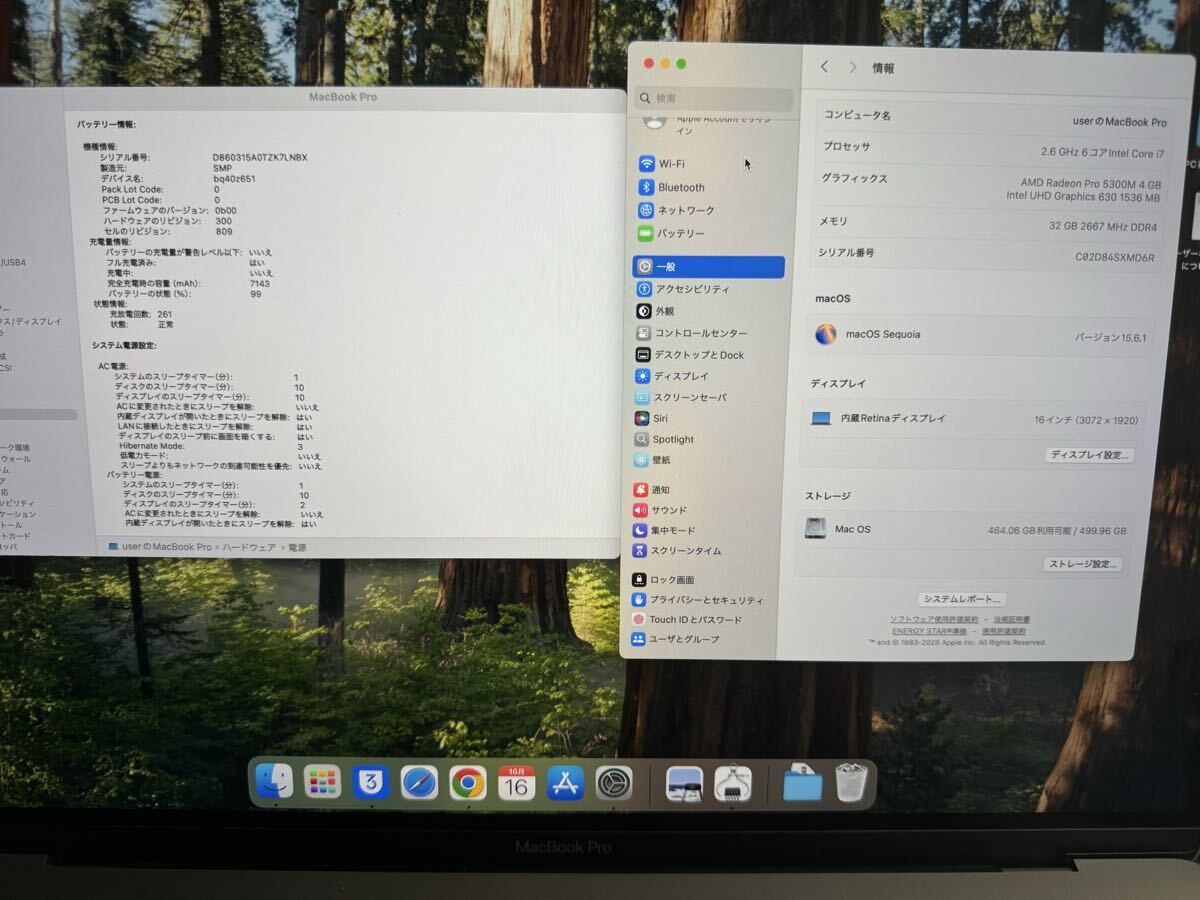Open the 法規認証 link
Screen dimensions: 1200x900
[1011, 620]
